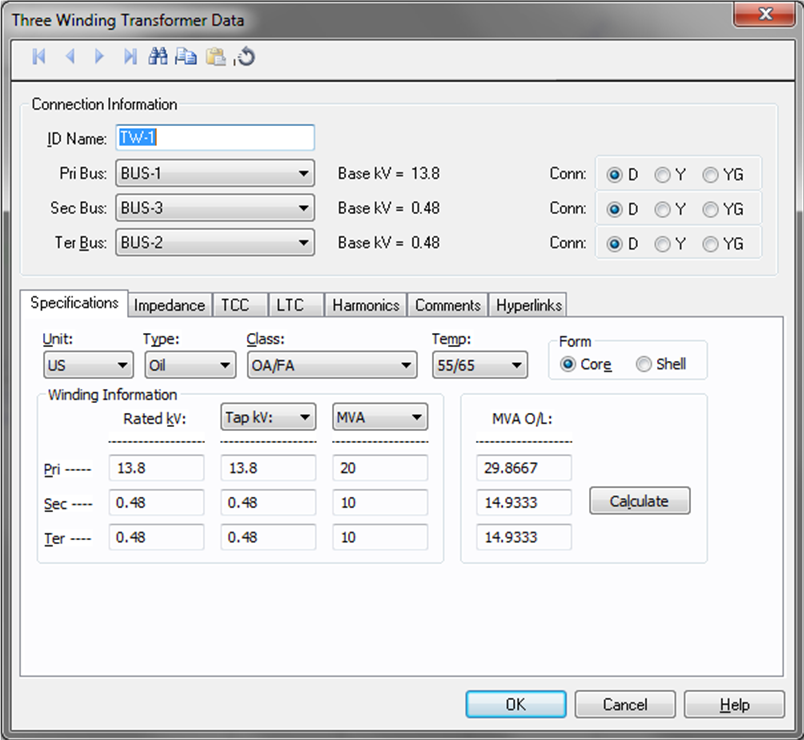Go to the first record arrow icon
Image resolution: width=804 pixels, height=740 pixels.
tap(39, 57)
